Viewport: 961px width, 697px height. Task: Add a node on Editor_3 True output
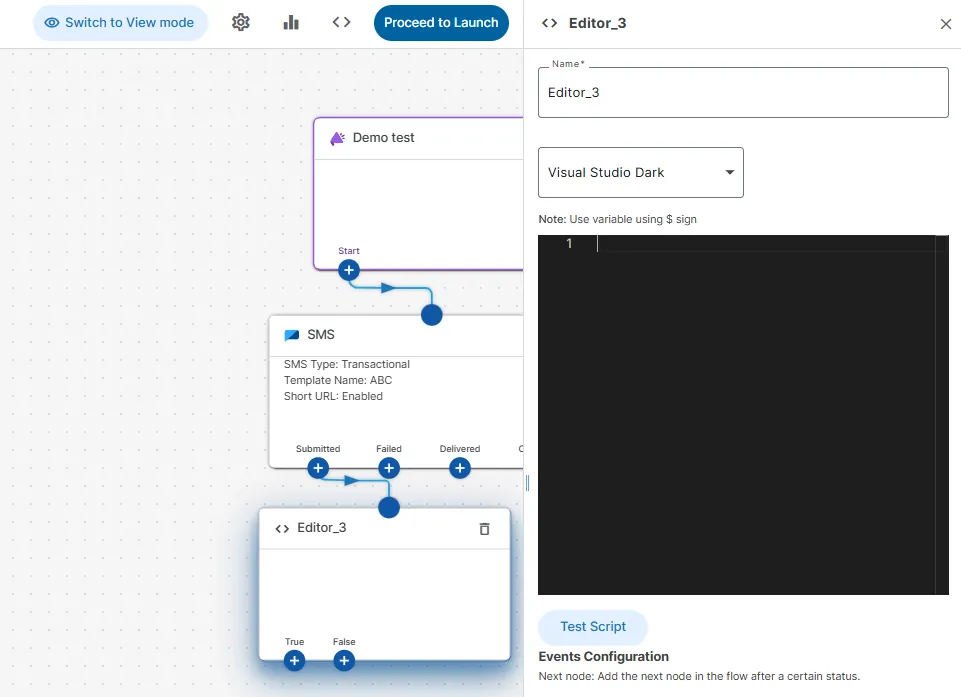coord(294,661)
